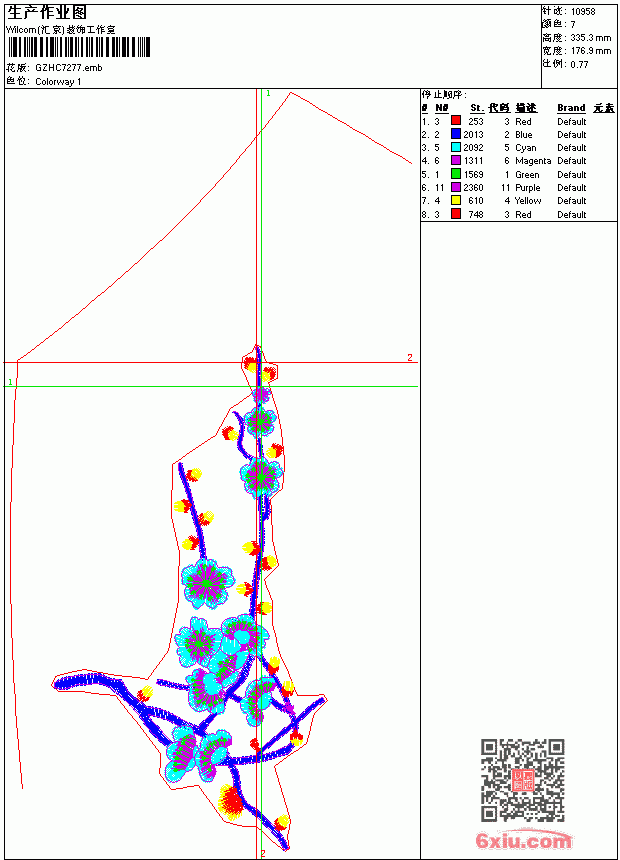This screenshot has width=620, height=860.
Task: Click the Cyan description text
Action: [525, 148]
